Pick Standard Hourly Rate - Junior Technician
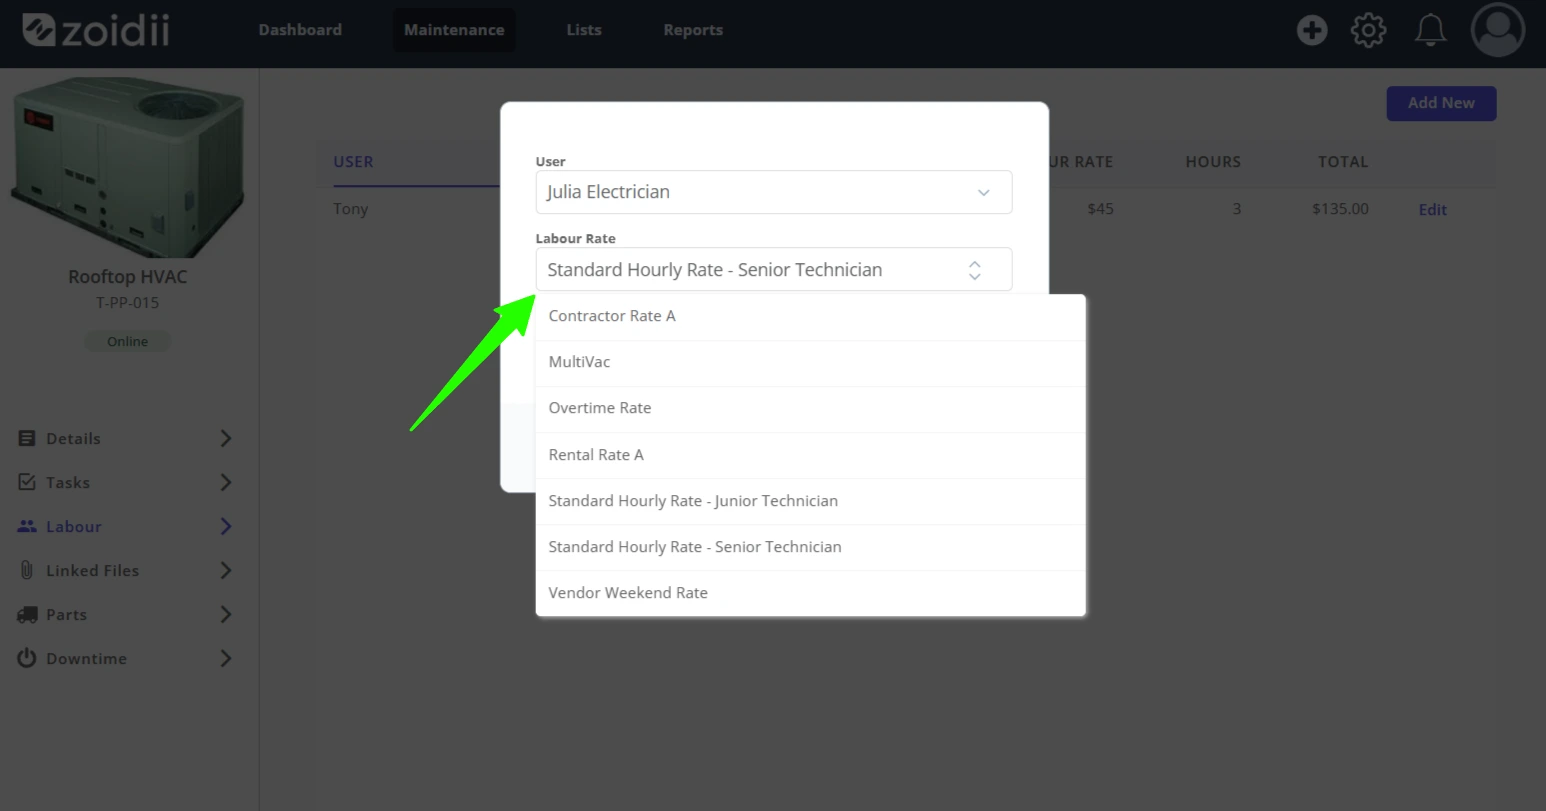 (811, 501)
